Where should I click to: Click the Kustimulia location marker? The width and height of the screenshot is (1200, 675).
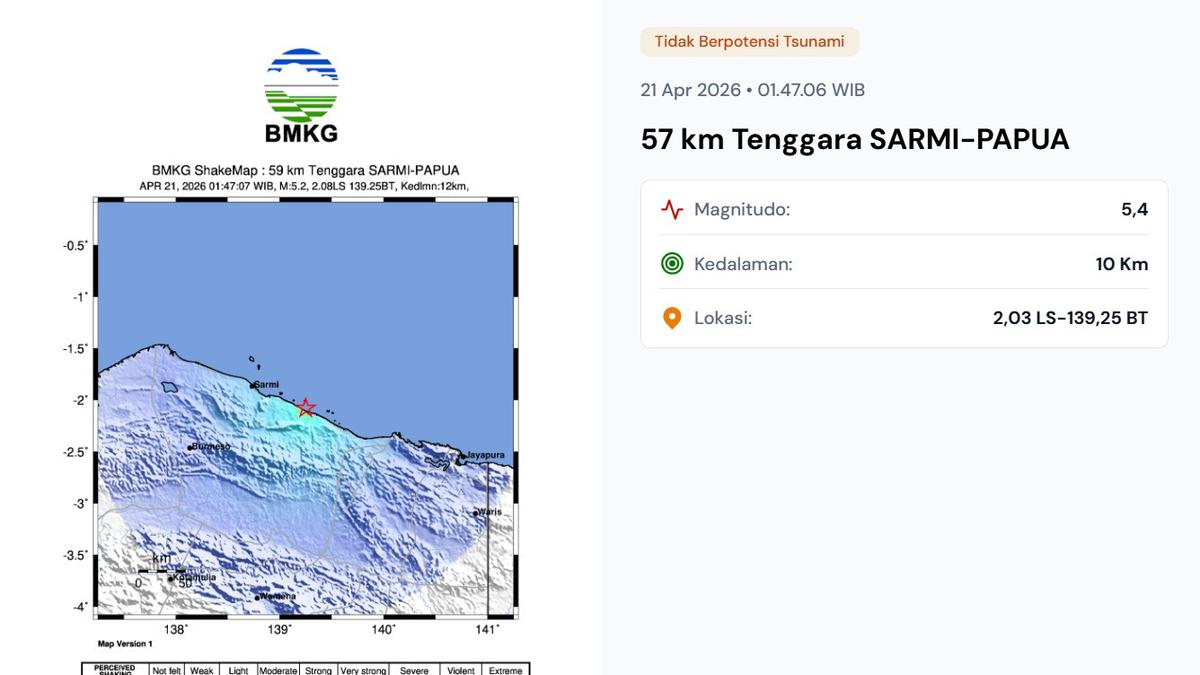click(172, 578)
